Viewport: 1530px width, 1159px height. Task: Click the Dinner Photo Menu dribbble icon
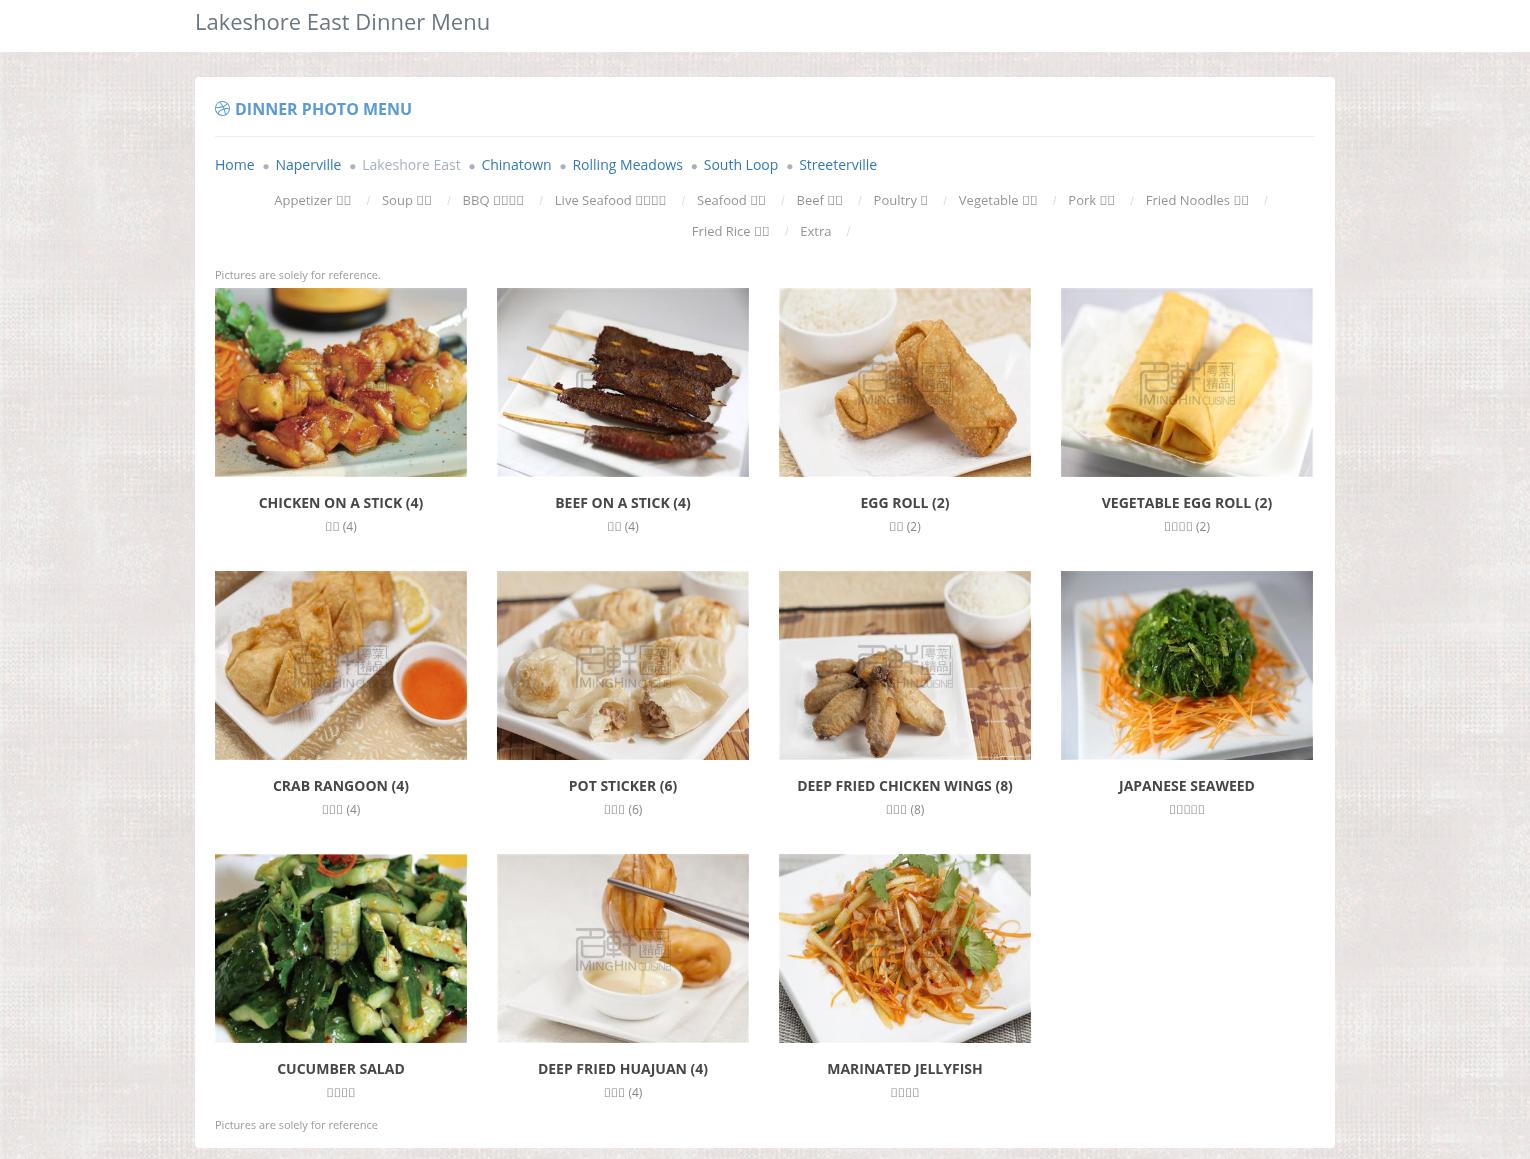coord(222,109)
